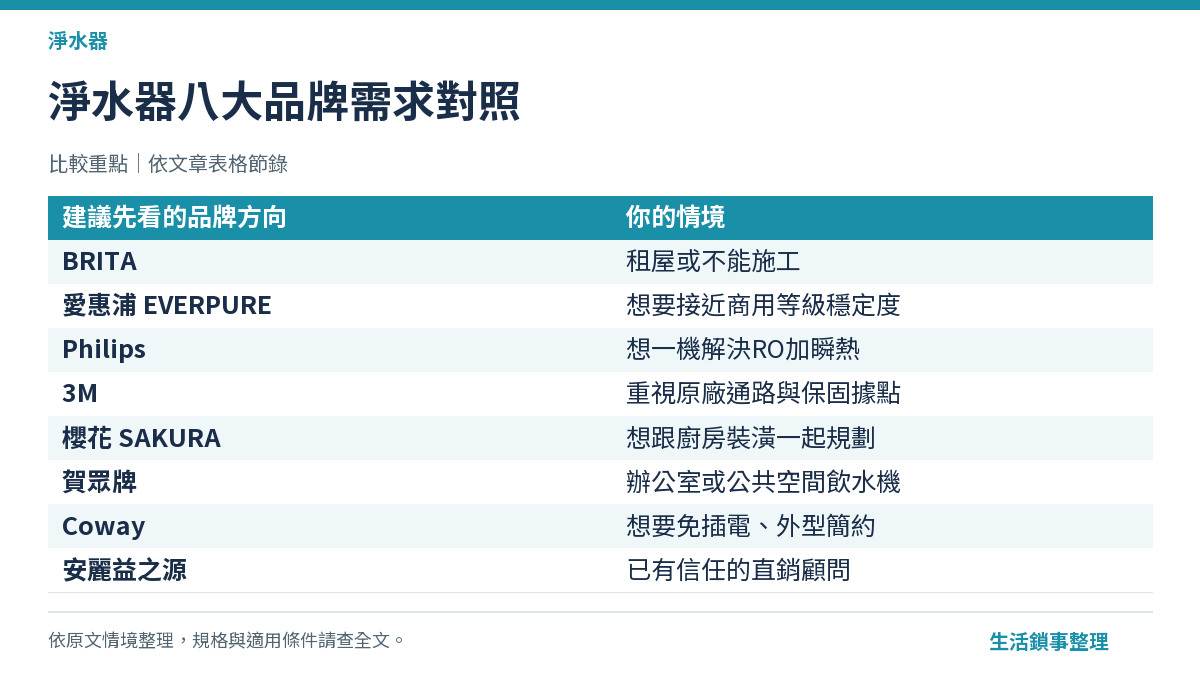This screenshot has width=1200, height=675.
Task: Click the 生活鎖事整理 source label
Action: click(1049, 642)
